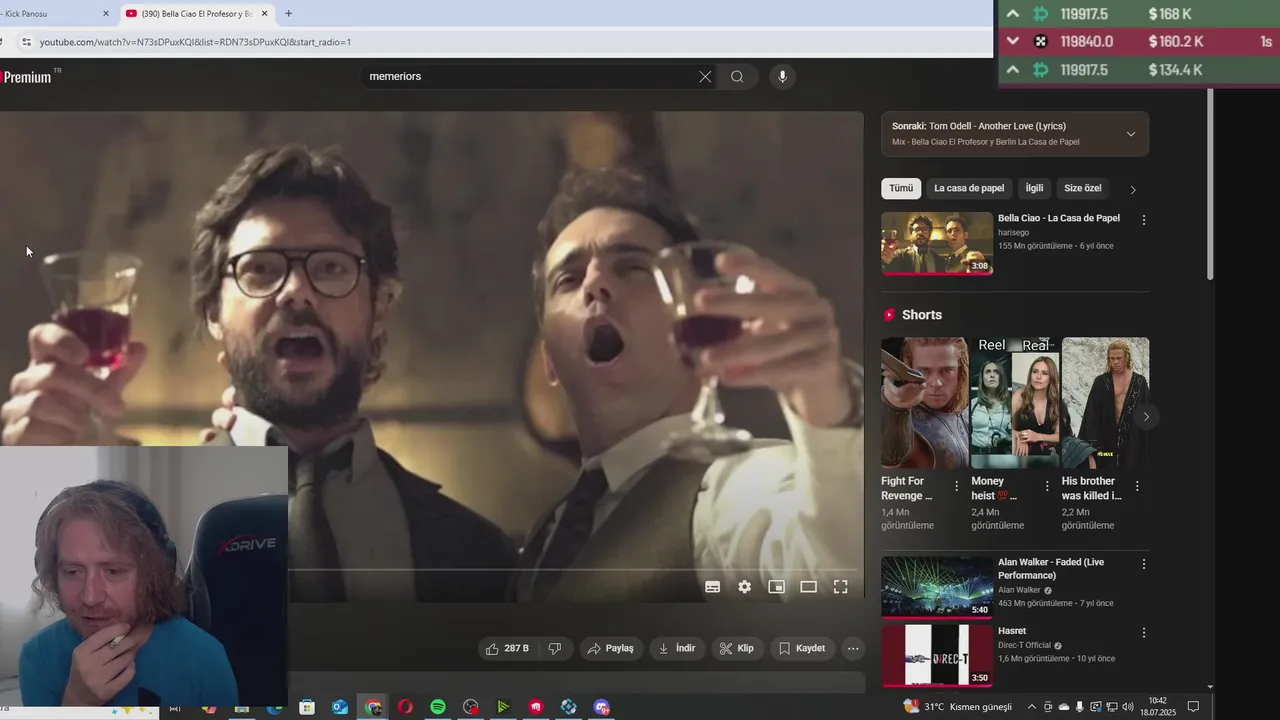Open more actions menu beside Kaydet
The image size is (1280, 720).
(853, 648)
